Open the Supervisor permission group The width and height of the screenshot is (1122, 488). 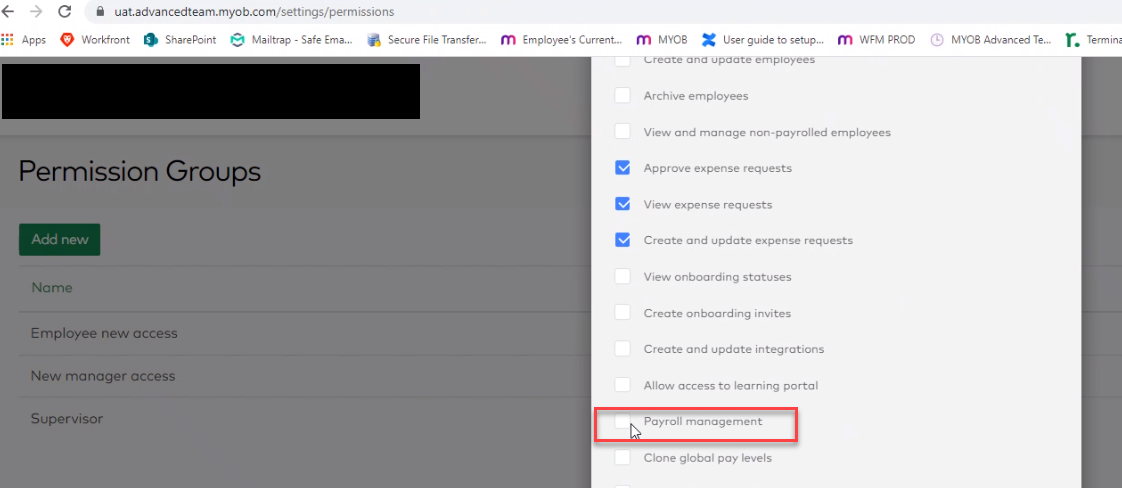(67, 419)
